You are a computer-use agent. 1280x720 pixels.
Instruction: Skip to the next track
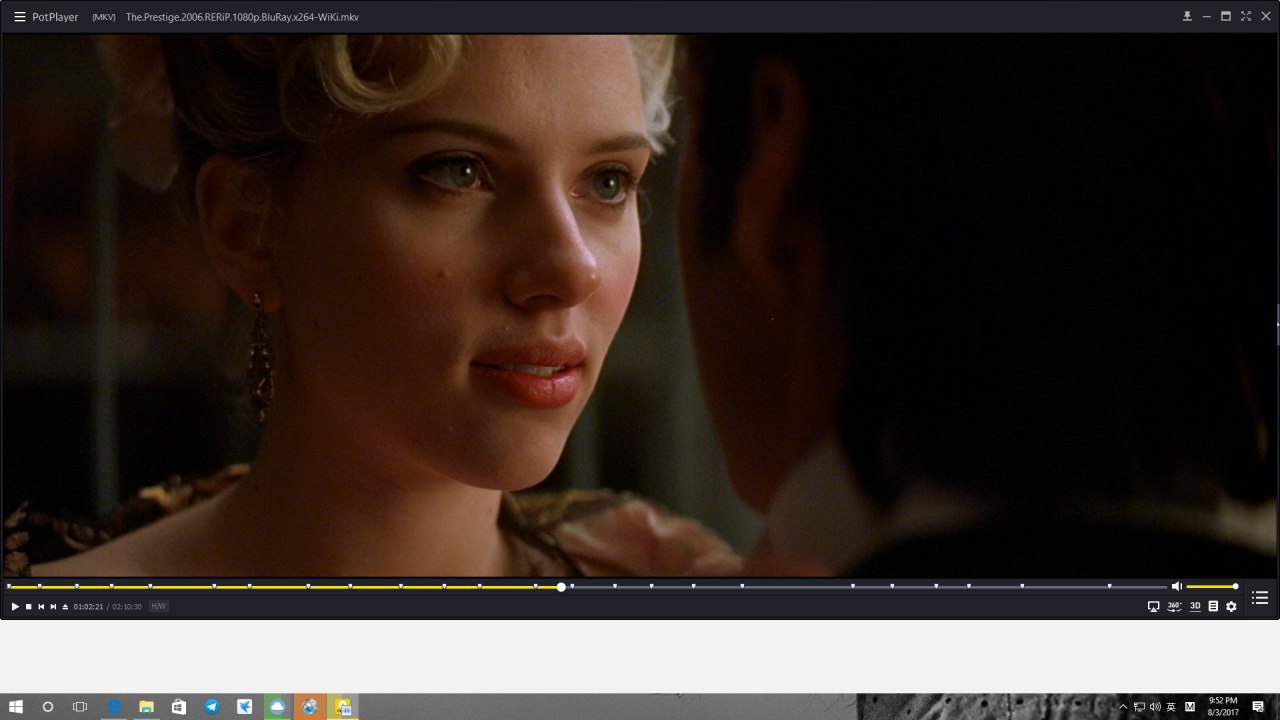pos(53,607)
